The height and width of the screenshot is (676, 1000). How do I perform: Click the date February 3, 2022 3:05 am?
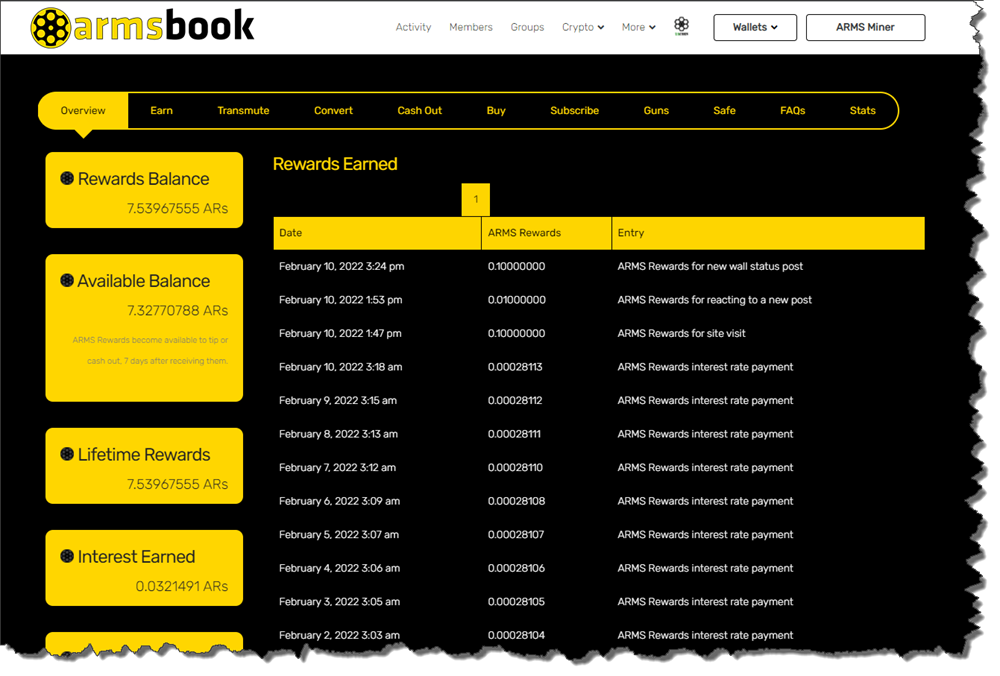(339, 602)
